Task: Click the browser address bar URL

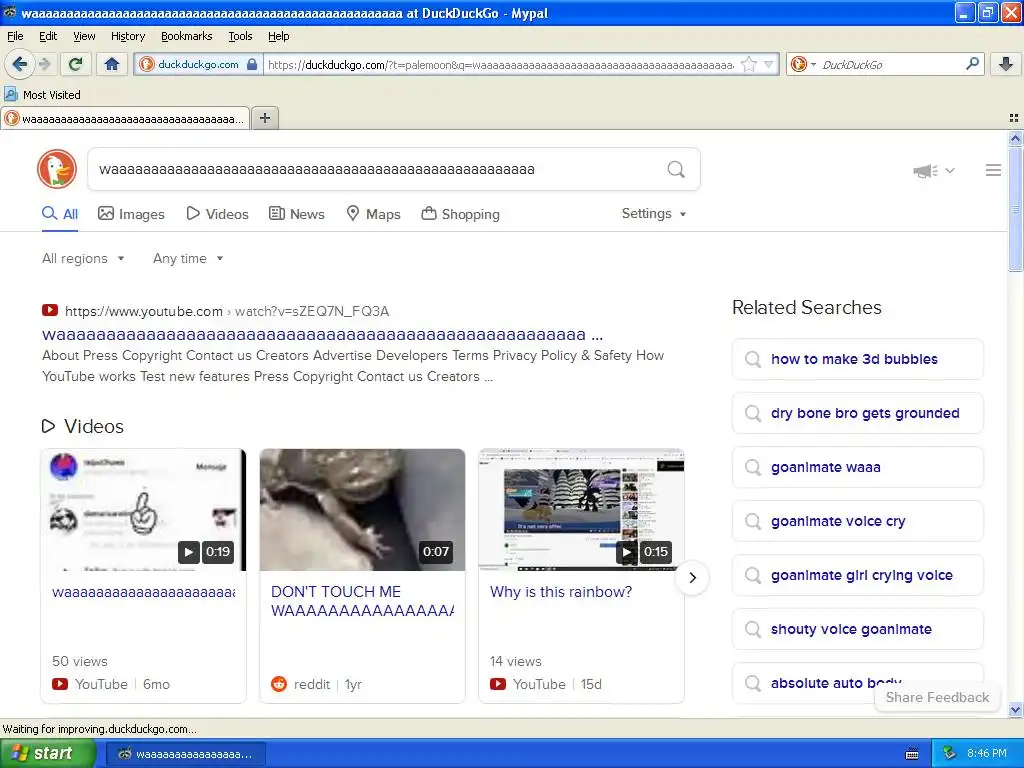Action: coord(500,64)
